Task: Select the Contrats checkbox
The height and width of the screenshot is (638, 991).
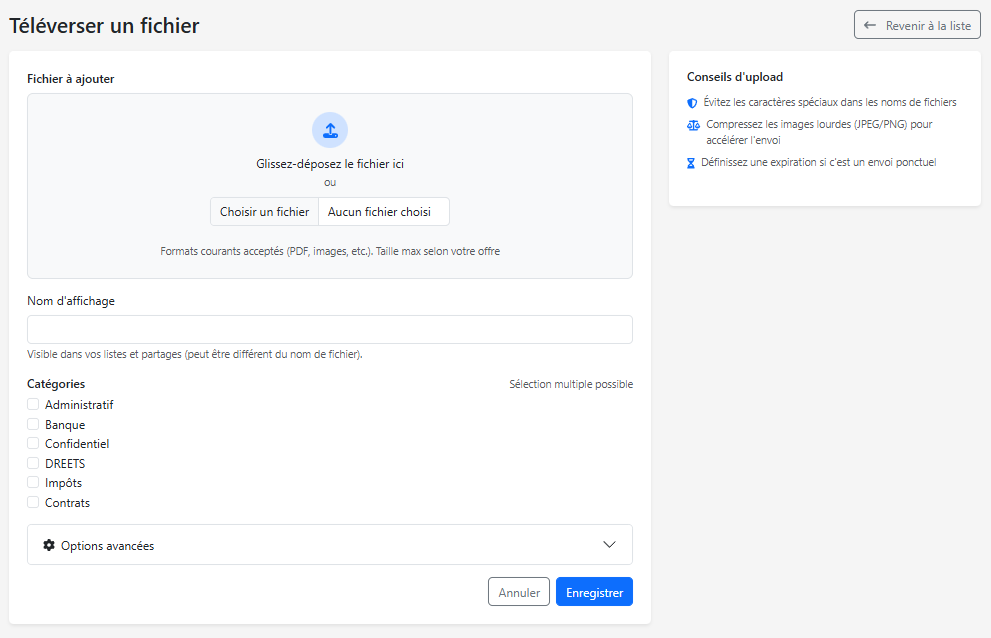Action: pos(33,502)
